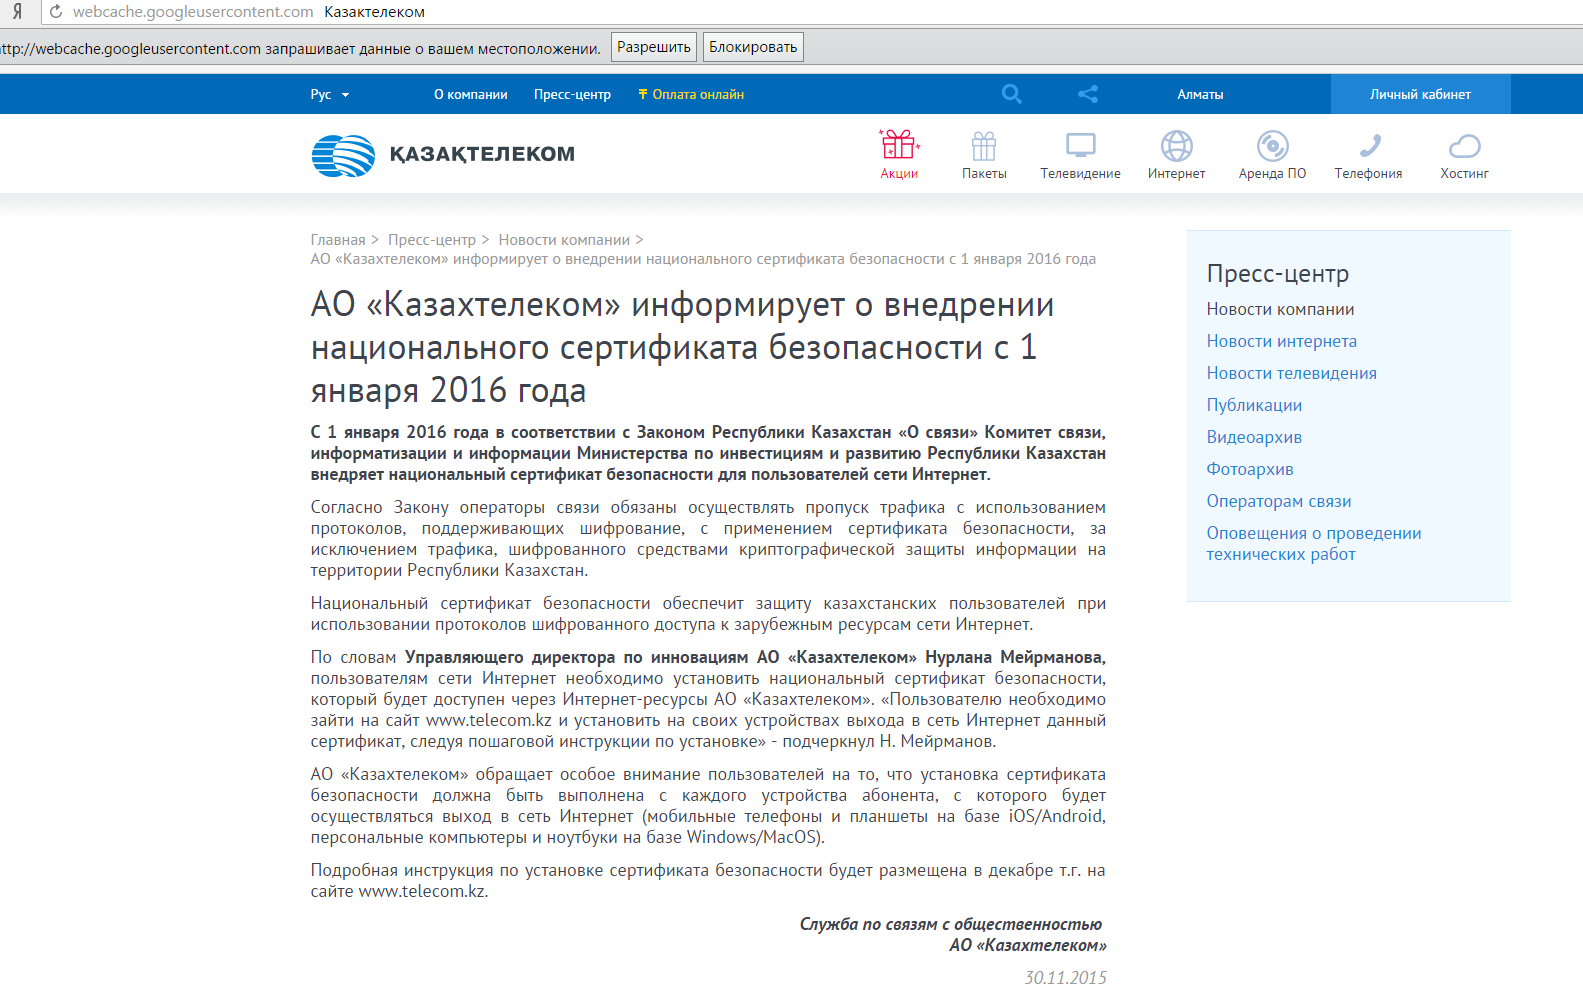Click the italic 'АО «Казахтелеком»' signature line
The image size is (1583, 1005).
1028,946
